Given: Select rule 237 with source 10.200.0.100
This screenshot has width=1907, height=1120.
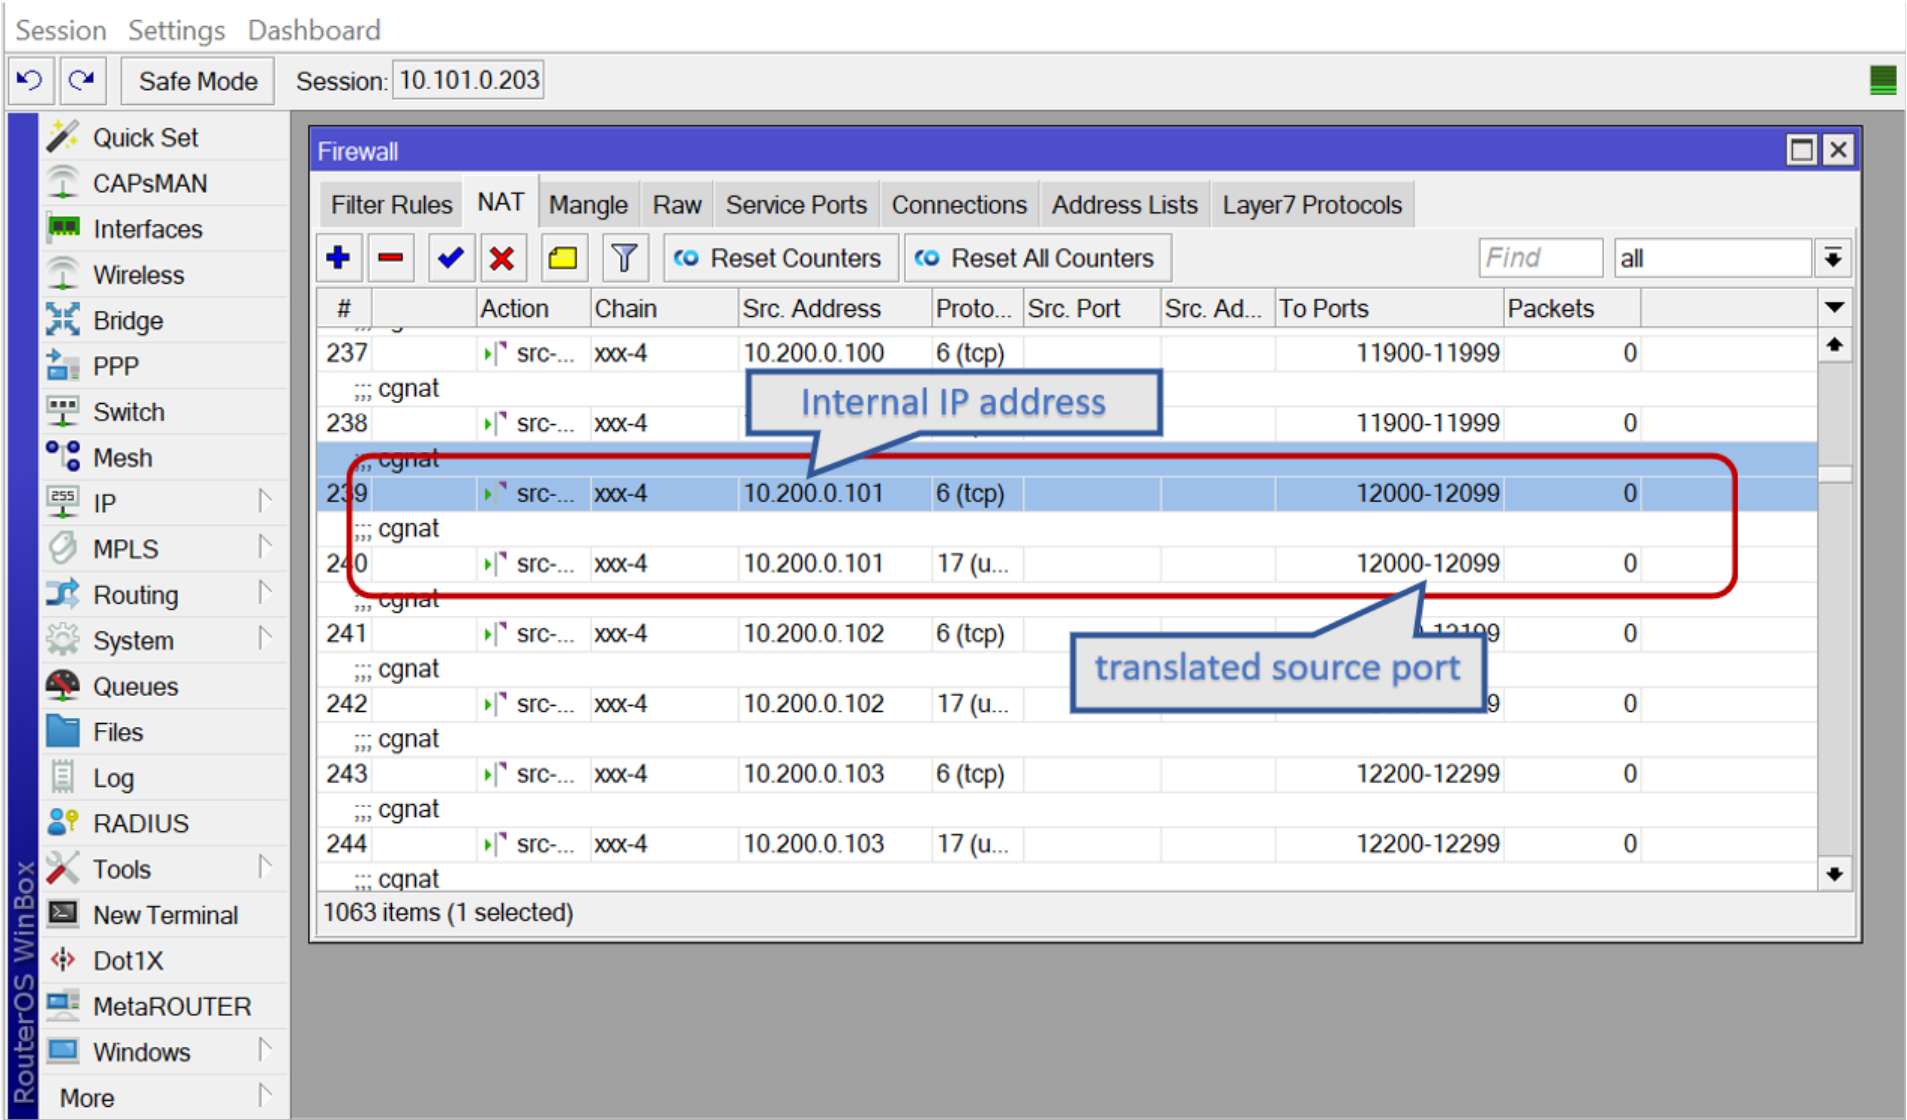Looking at the screenshot, I should (x=1066, y=353).
